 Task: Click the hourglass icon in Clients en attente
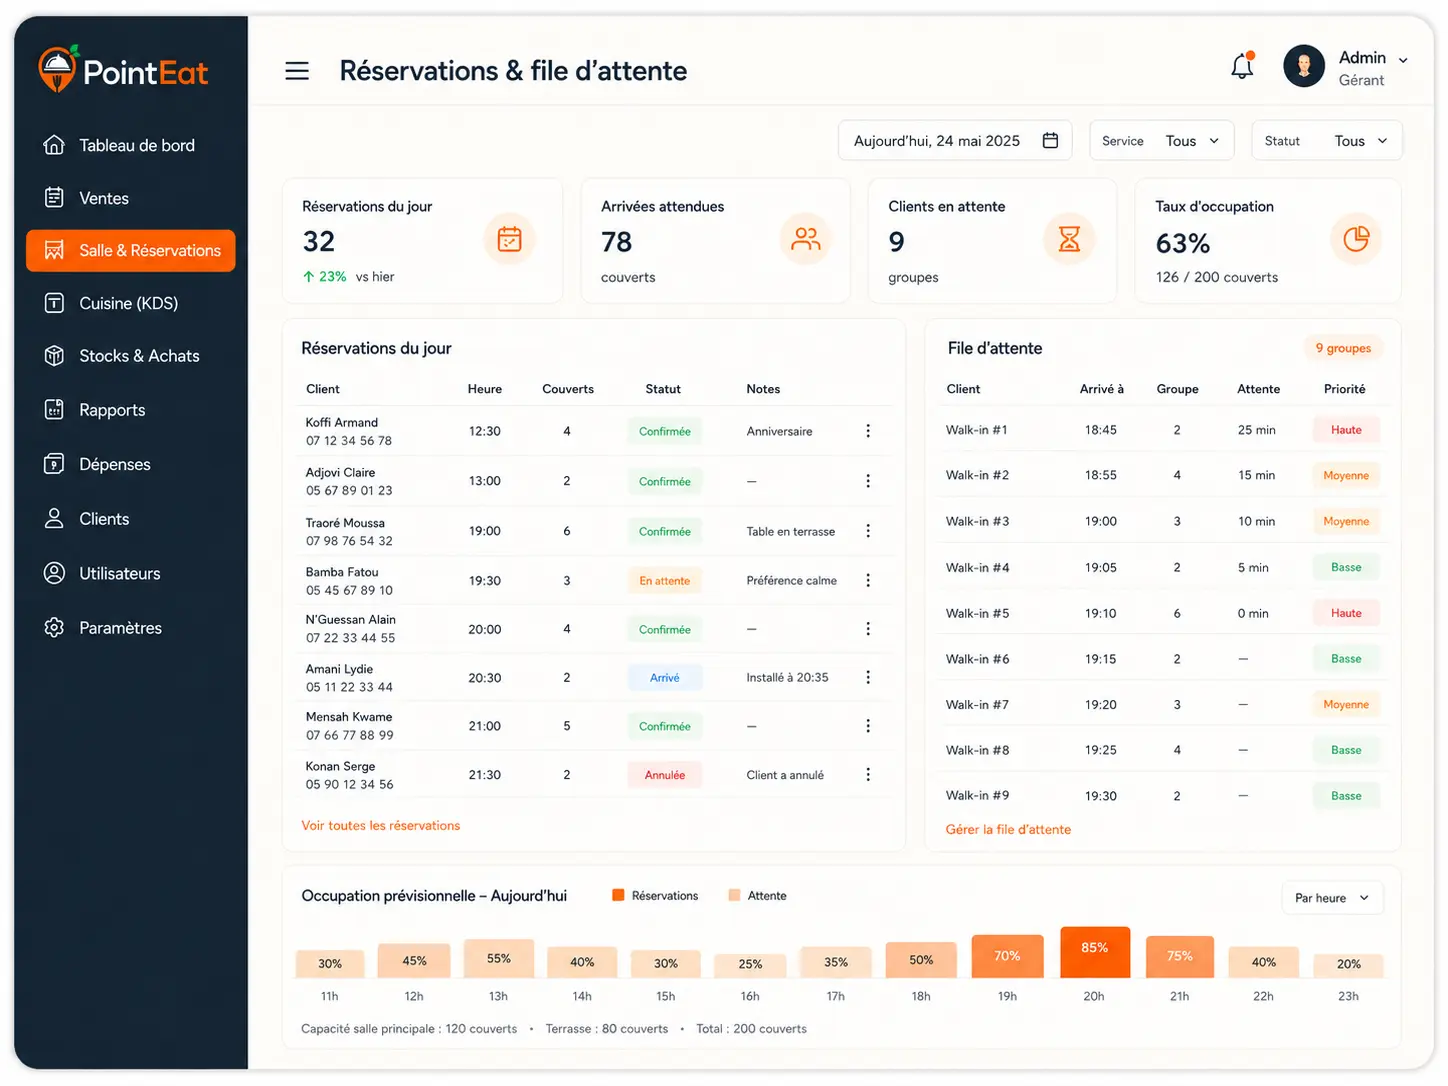pyautogui.click(x=1069, y=239)
